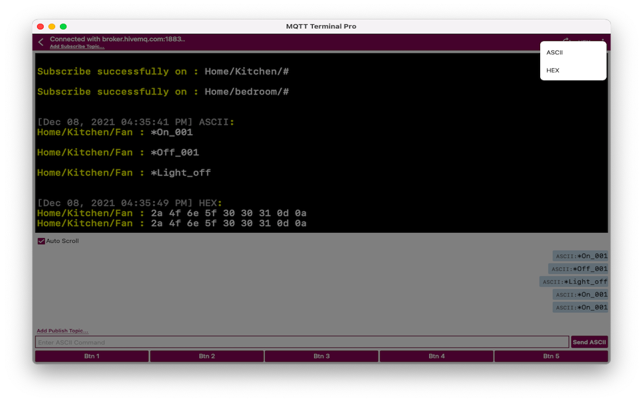Open the Add Subscribe Topic link
643x402 pixels.
click(x=77, y=46)
